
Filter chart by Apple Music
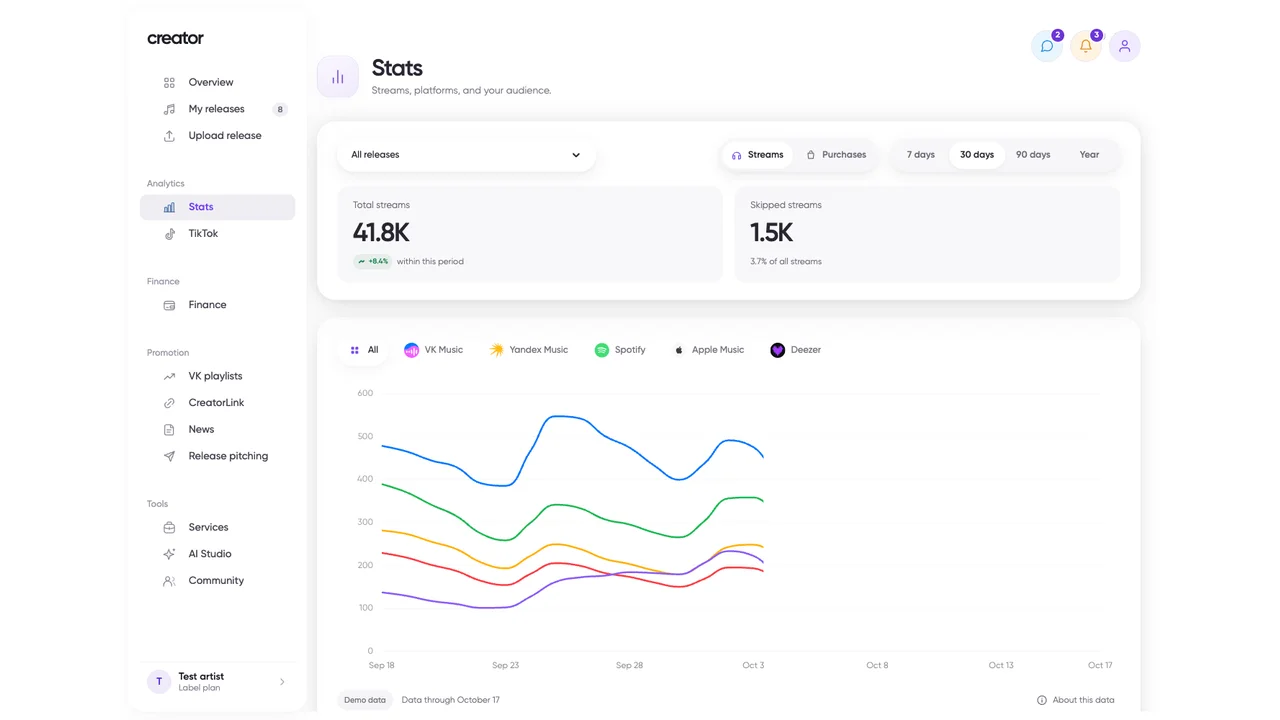point(708,350)
